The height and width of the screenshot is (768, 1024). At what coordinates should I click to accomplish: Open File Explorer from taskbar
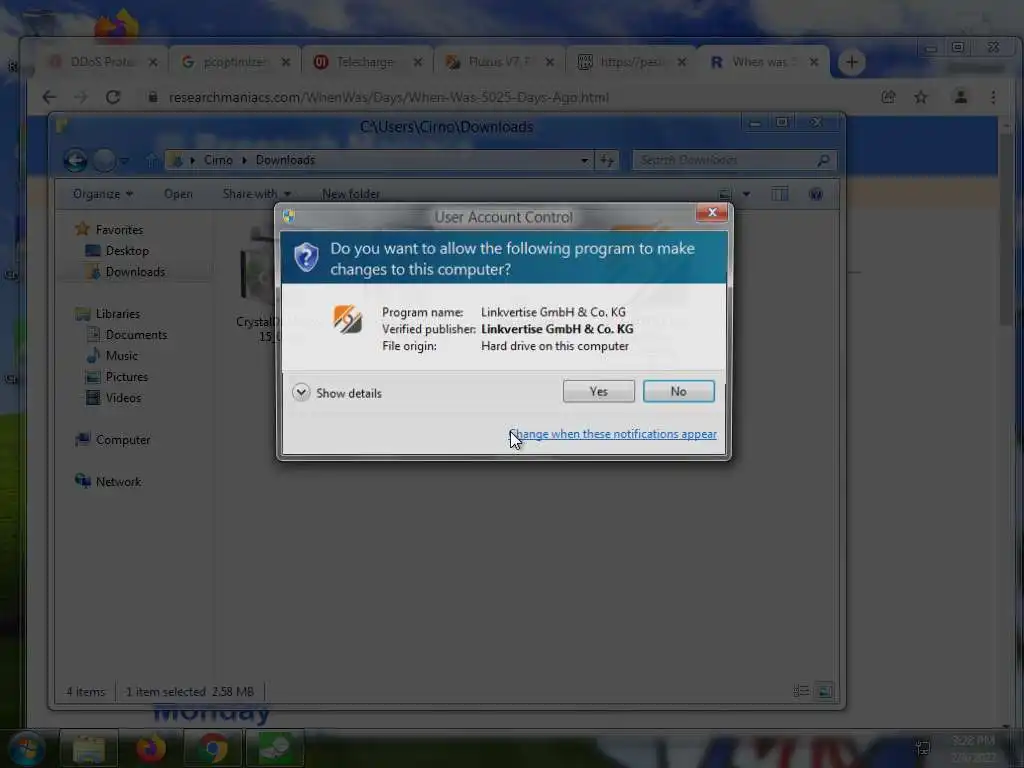click(89, 748)
